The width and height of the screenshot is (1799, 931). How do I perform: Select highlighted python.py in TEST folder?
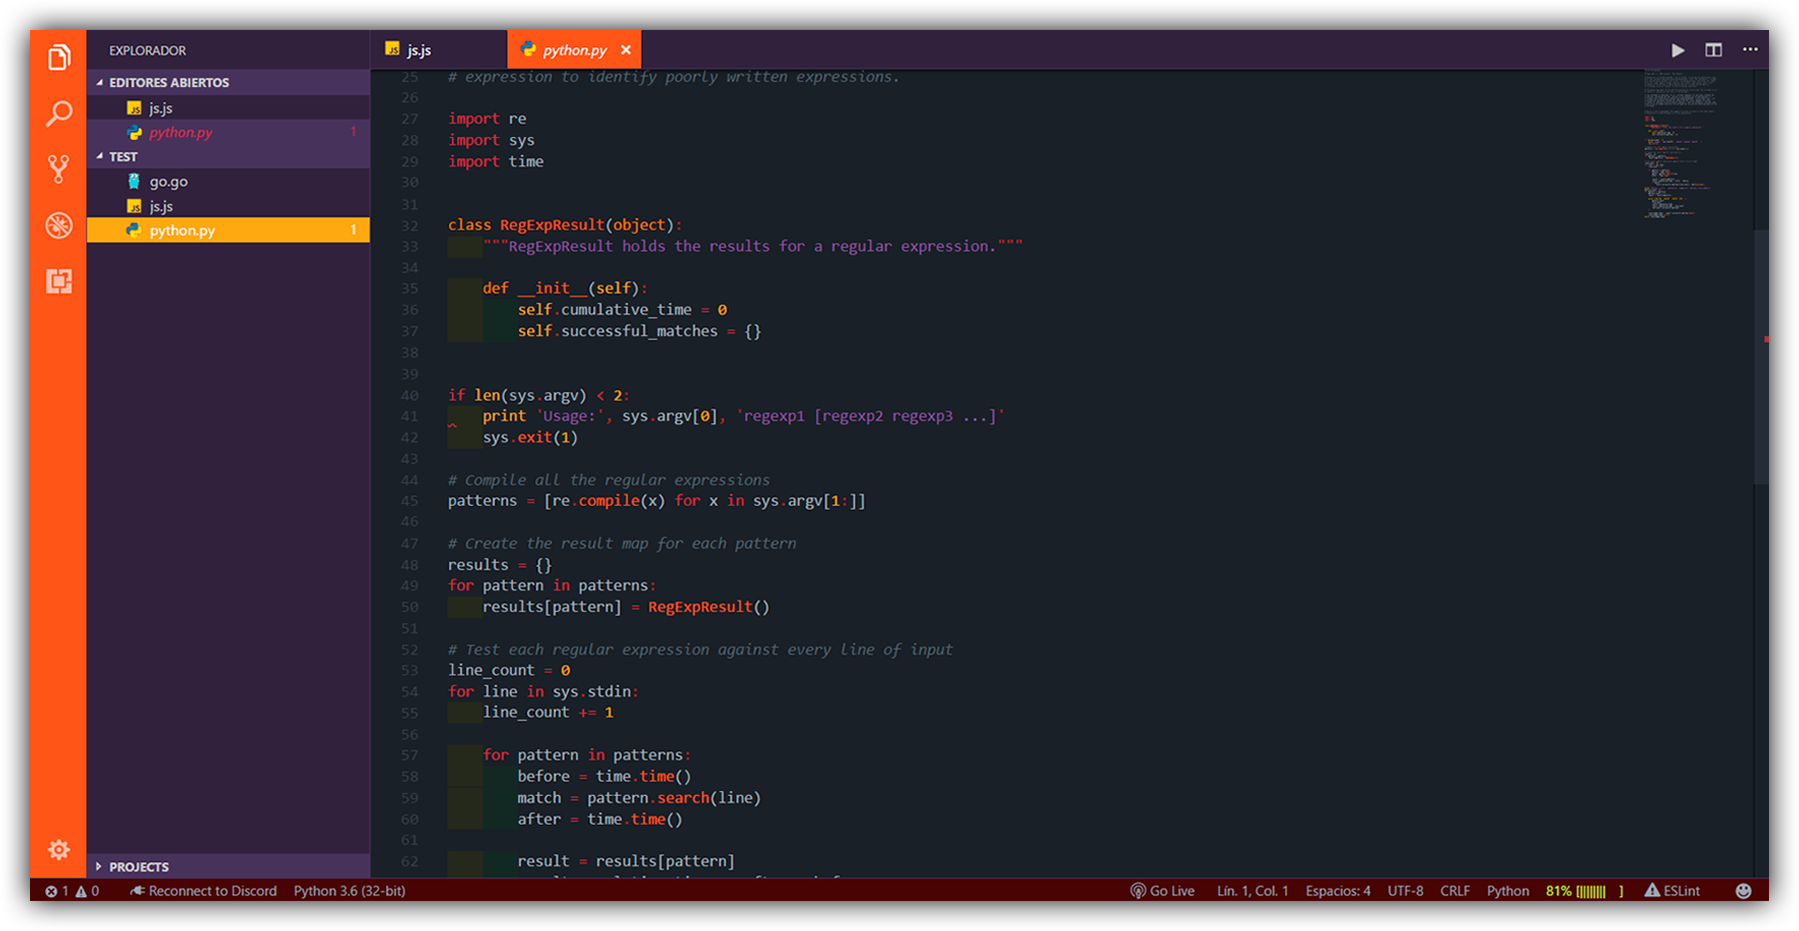[228, 230]
